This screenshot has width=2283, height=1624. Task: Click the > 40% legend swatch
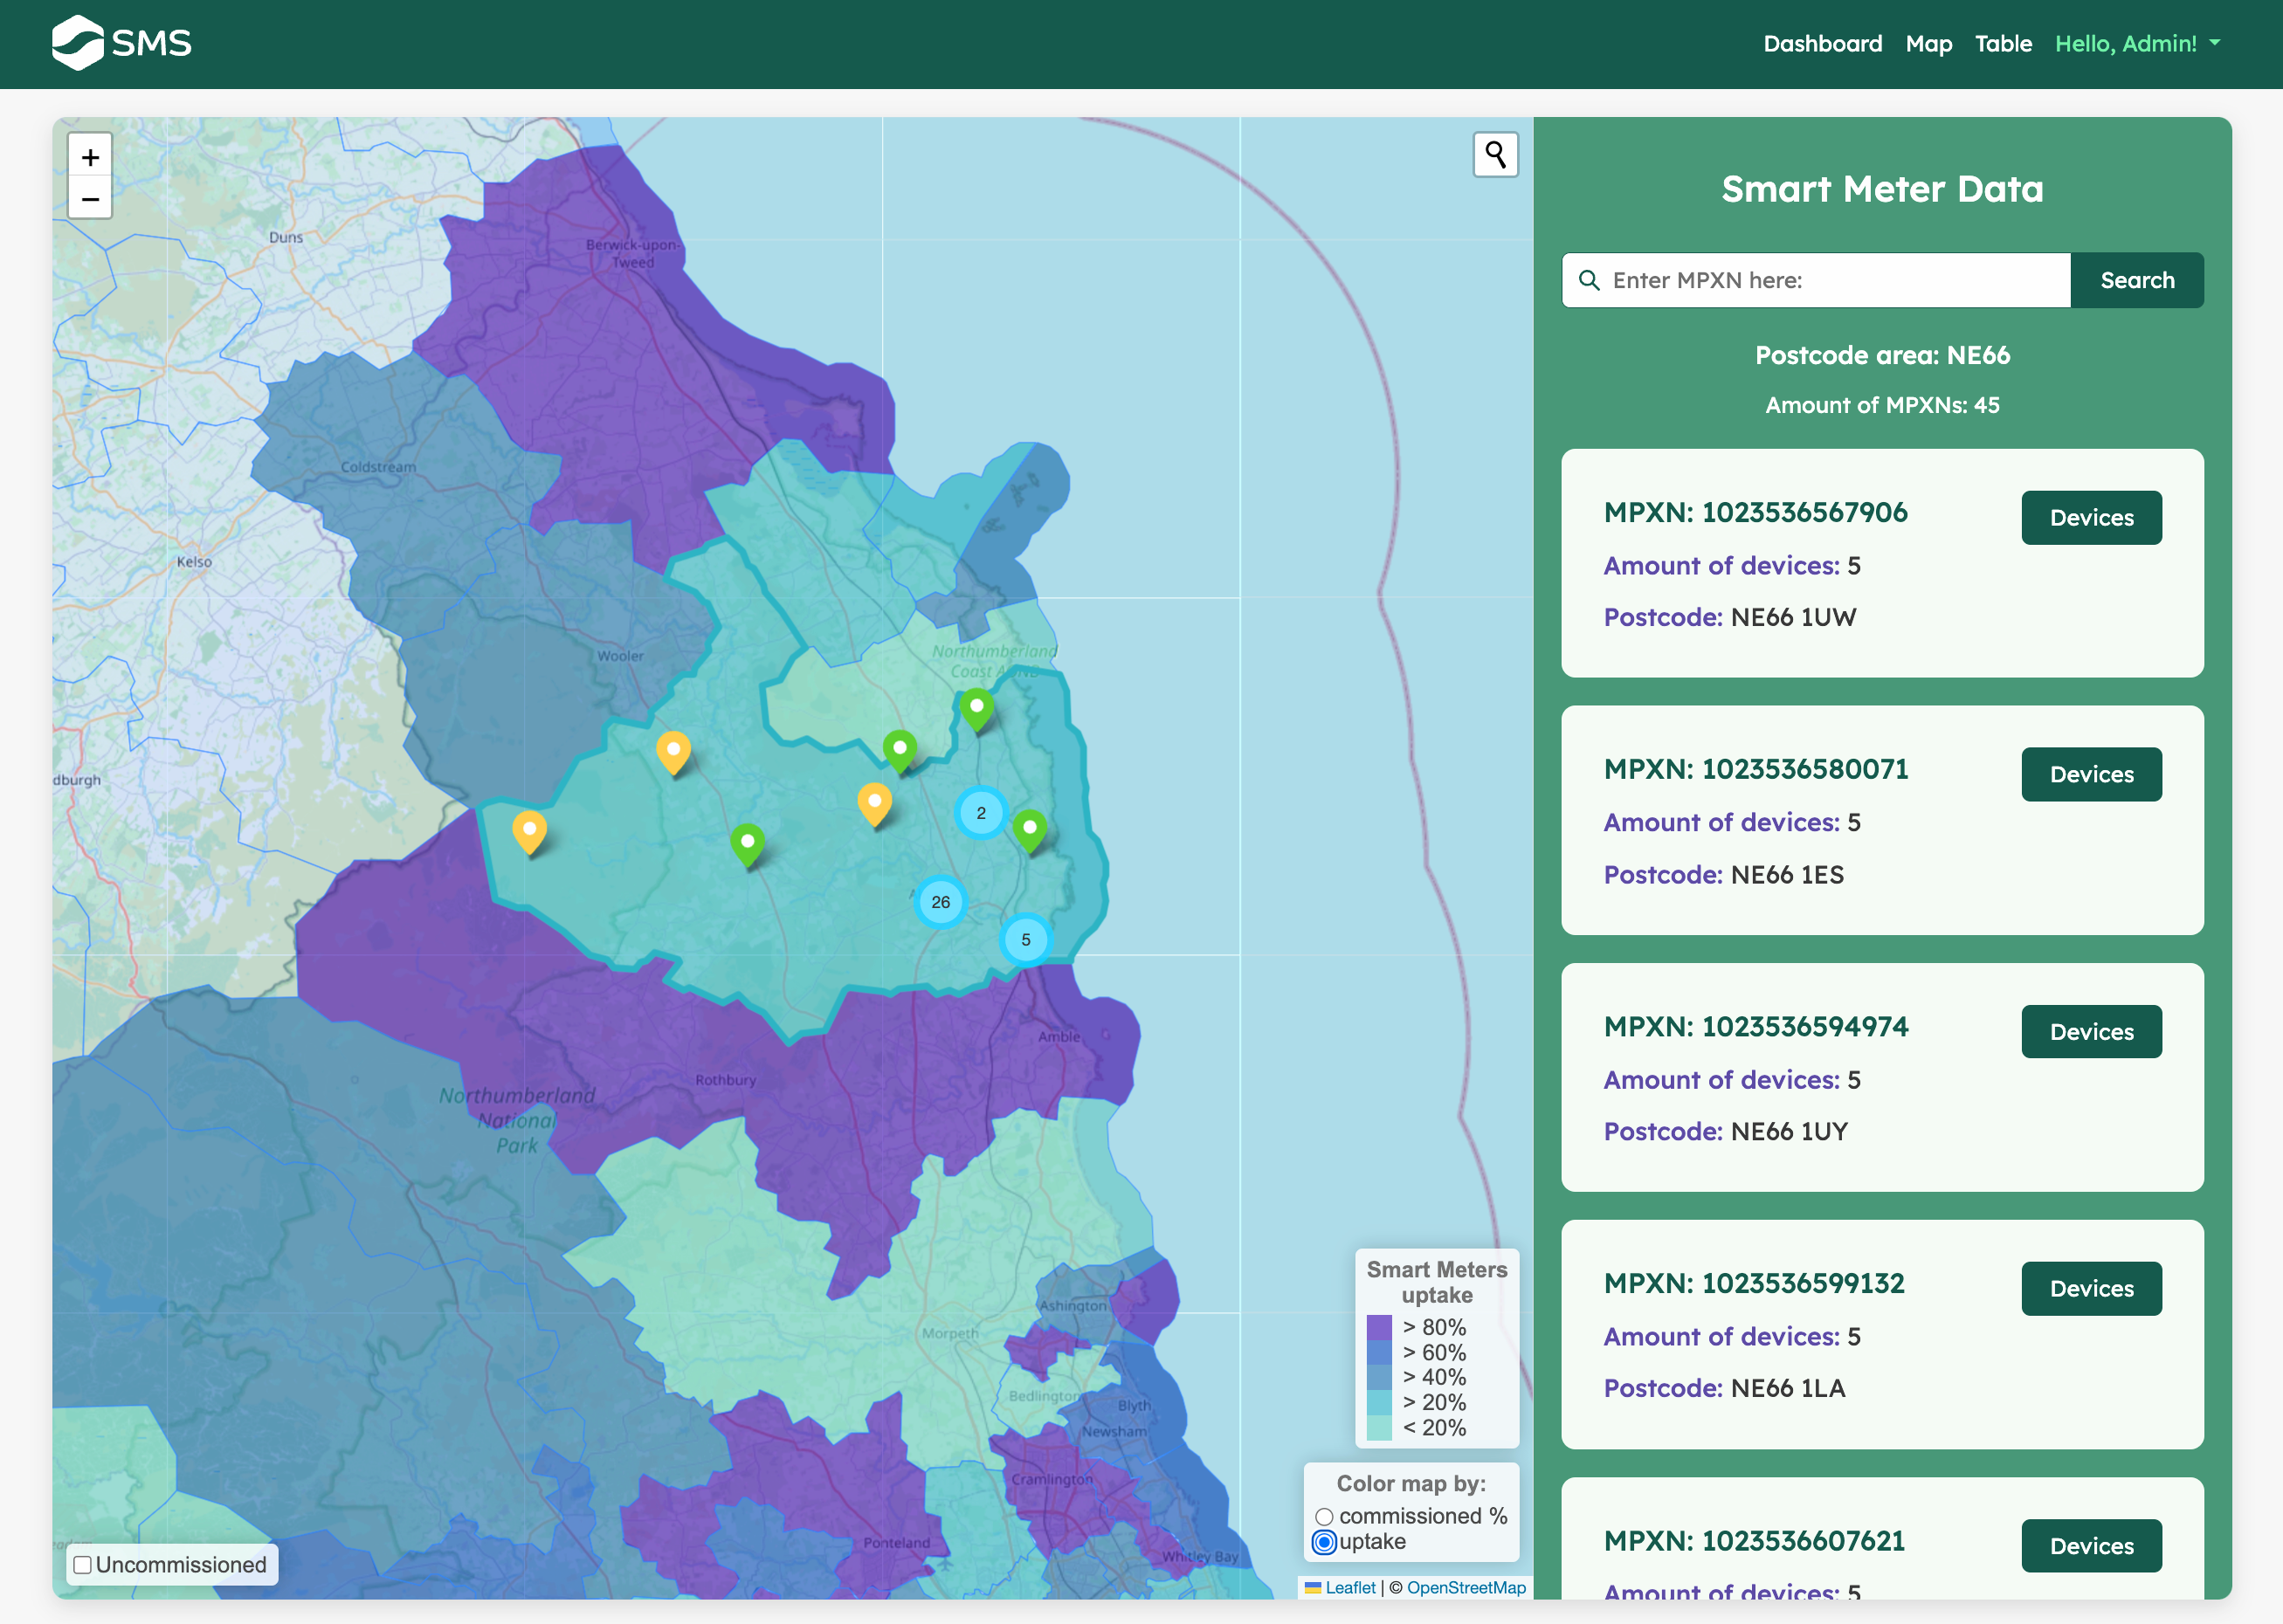click(x=1379, y=1377)
